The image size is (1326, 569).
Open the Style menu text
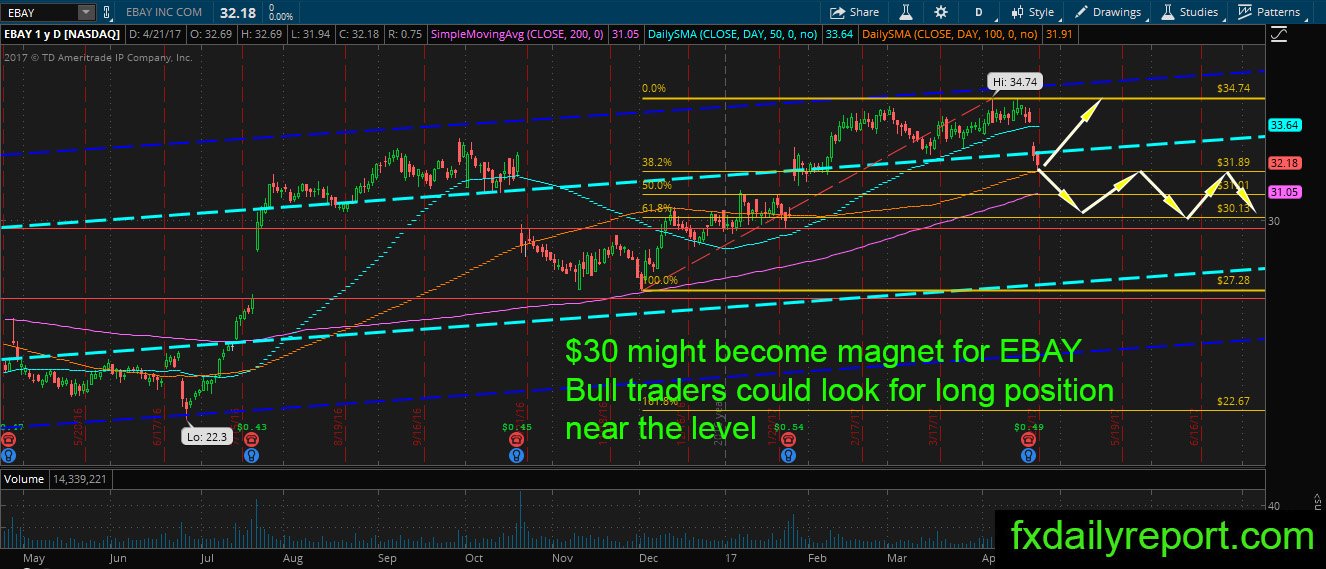tap(1041, 12)
